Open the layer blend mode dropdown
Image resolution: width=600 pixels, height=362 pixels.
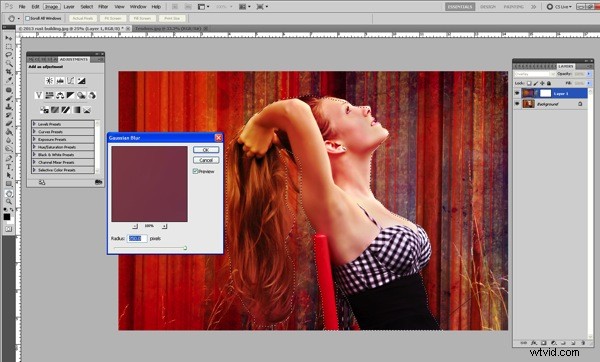click(x=535, y=74)
